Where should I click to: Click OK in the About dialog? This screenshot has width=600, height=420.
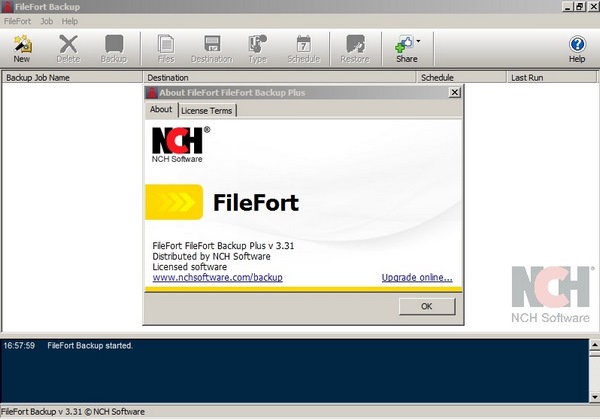coord(427,306)
